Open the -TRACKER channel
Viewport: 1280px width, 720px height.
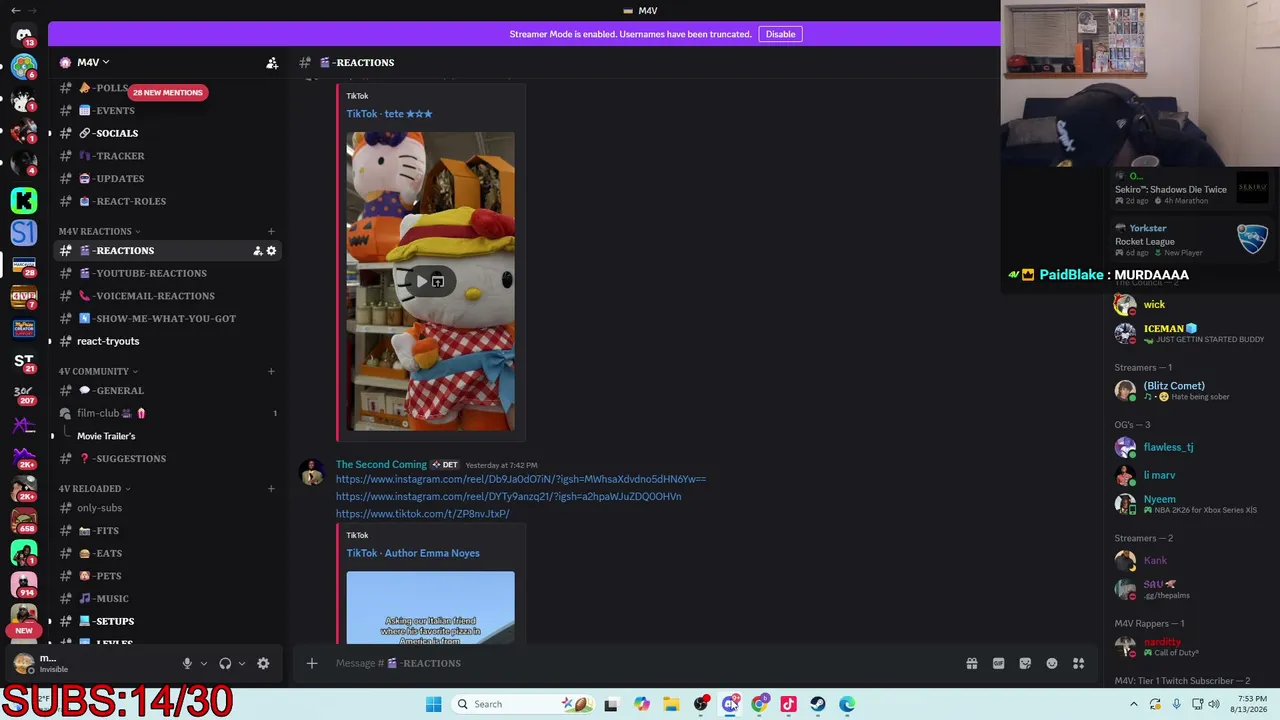(166, 156)
